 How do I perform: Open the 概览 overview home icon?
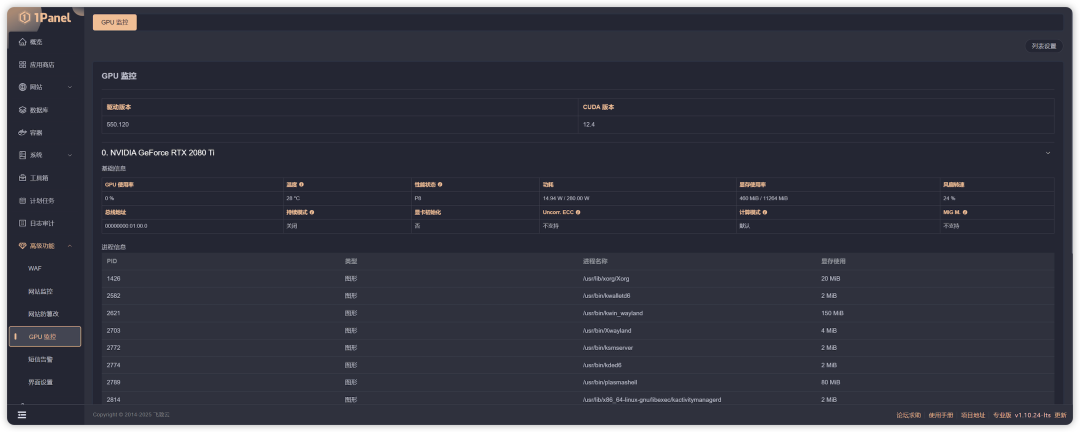23,42
